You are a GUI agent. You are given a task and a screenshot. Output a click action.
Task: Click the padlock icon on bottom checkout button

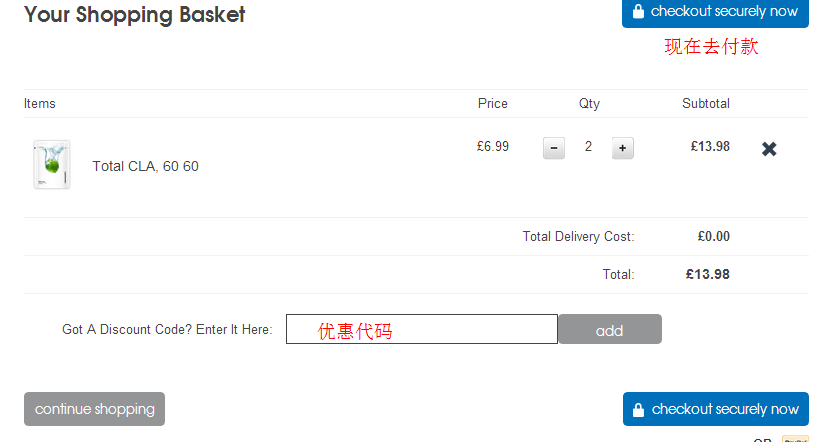click(639, 410)
